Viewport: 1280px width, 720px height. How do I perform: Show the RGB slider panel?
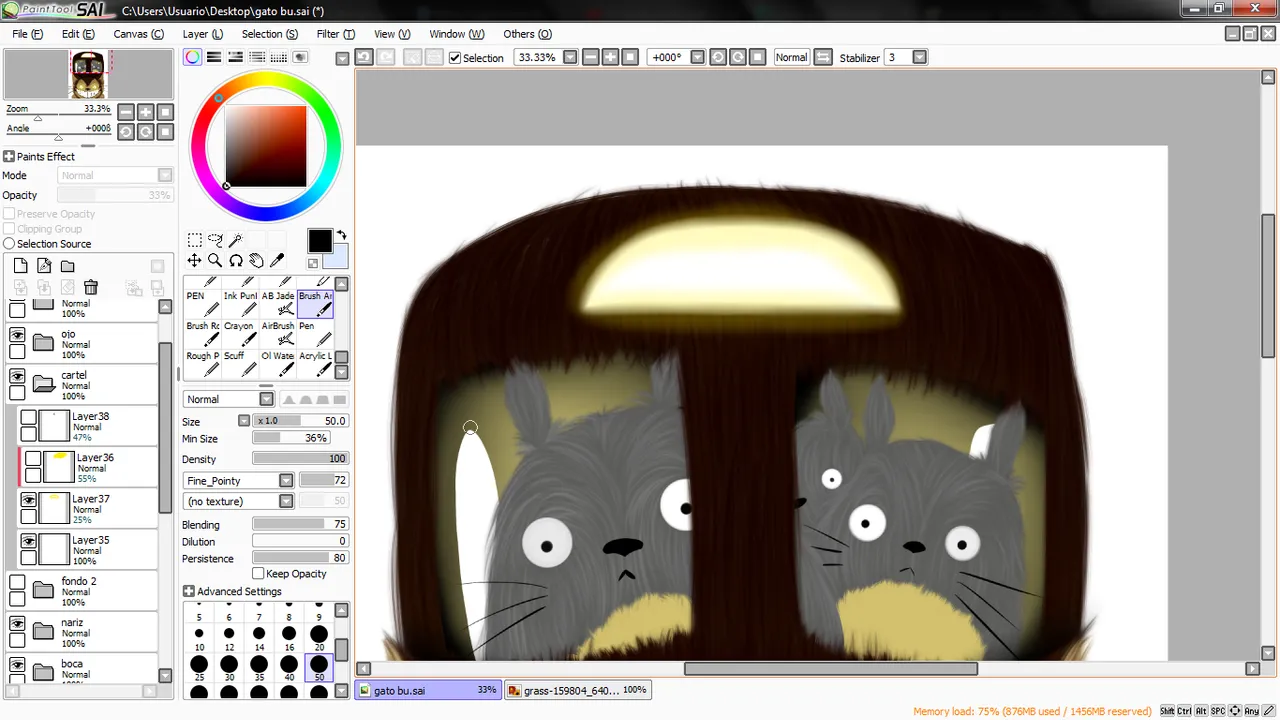(214, 58)
